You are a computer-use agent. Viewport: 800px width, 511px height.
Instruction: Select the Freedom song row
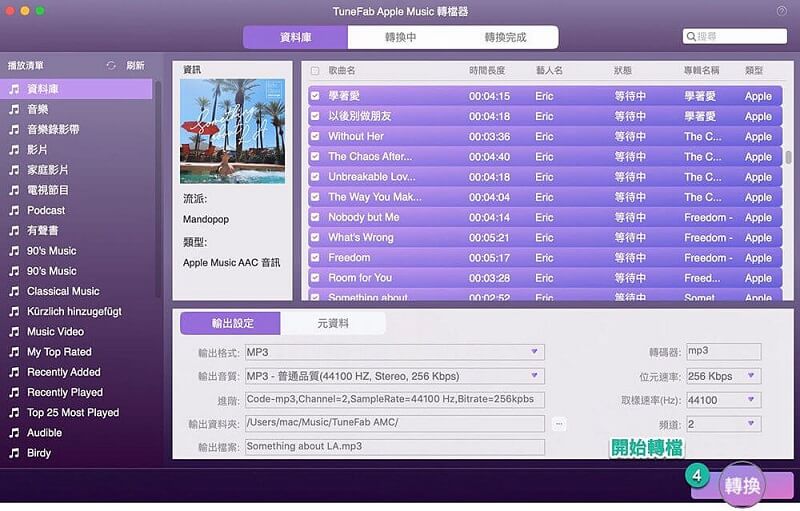click(545, 258)
